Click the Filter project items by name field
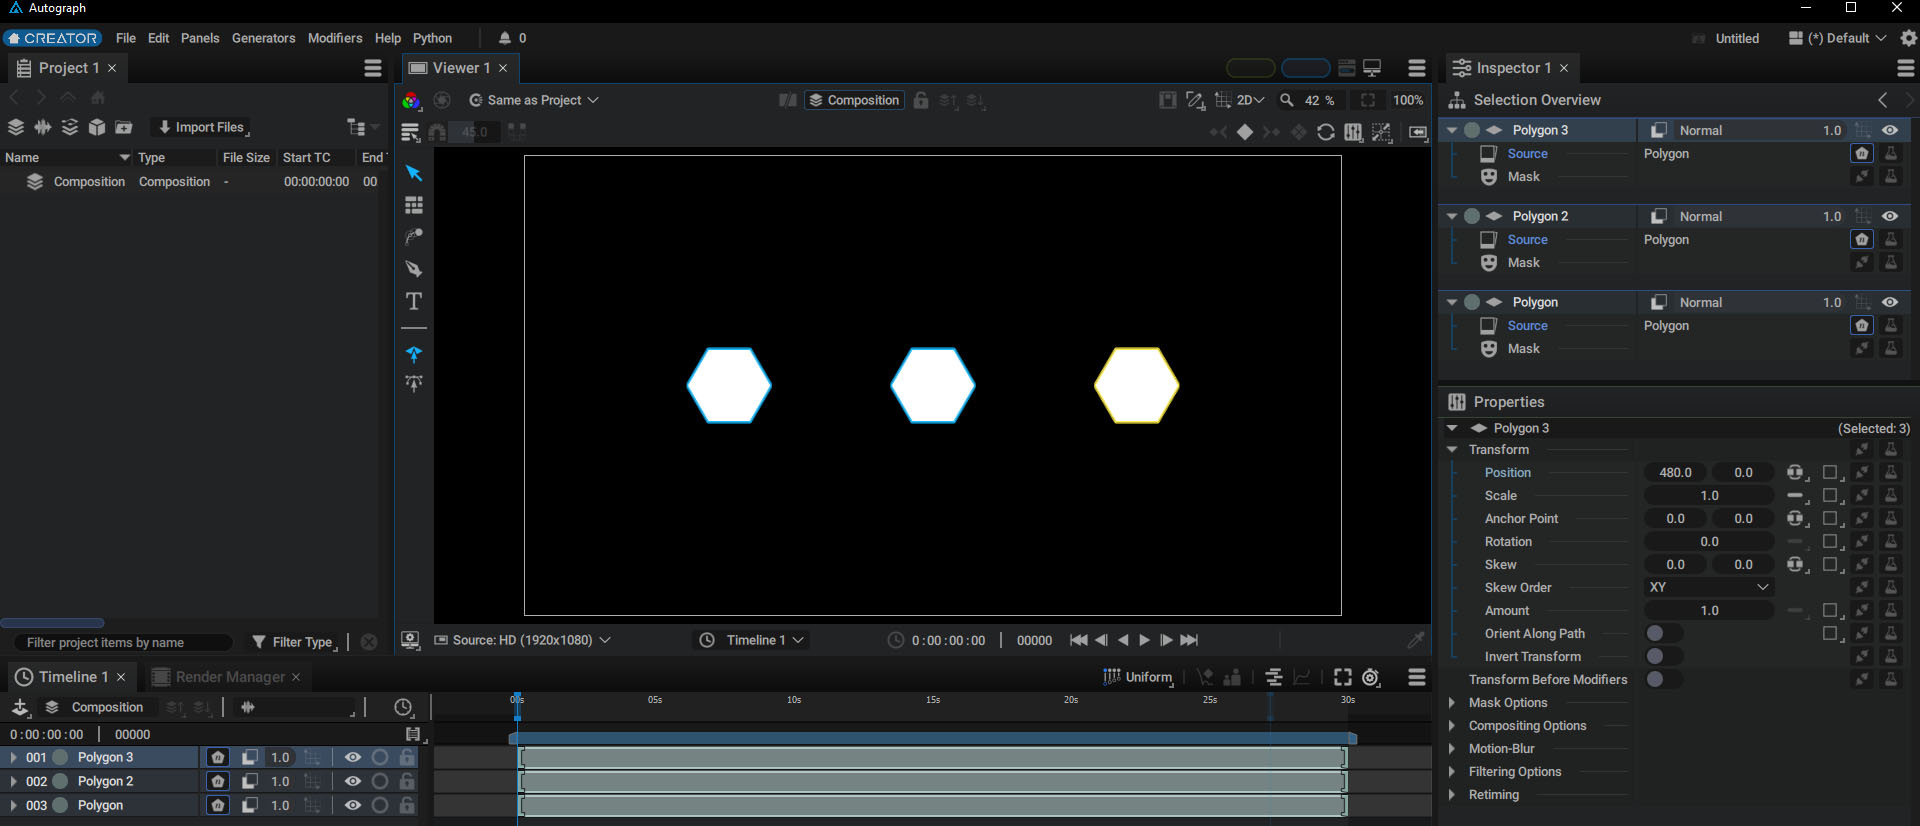The image size is (1920, 826). (x=123, y=642)
